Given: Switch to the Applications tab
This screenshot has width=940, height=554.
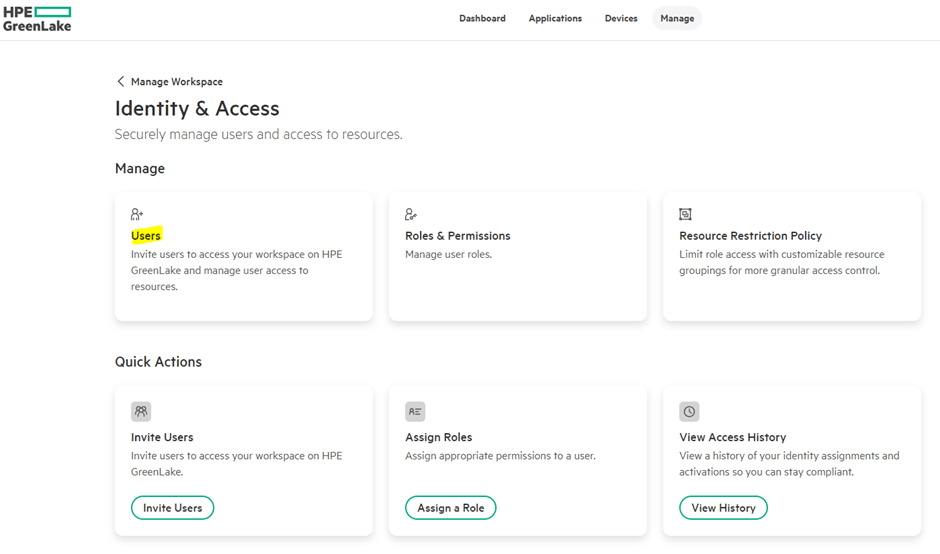Looking at the screenshot, I should [x=555, y=18].
